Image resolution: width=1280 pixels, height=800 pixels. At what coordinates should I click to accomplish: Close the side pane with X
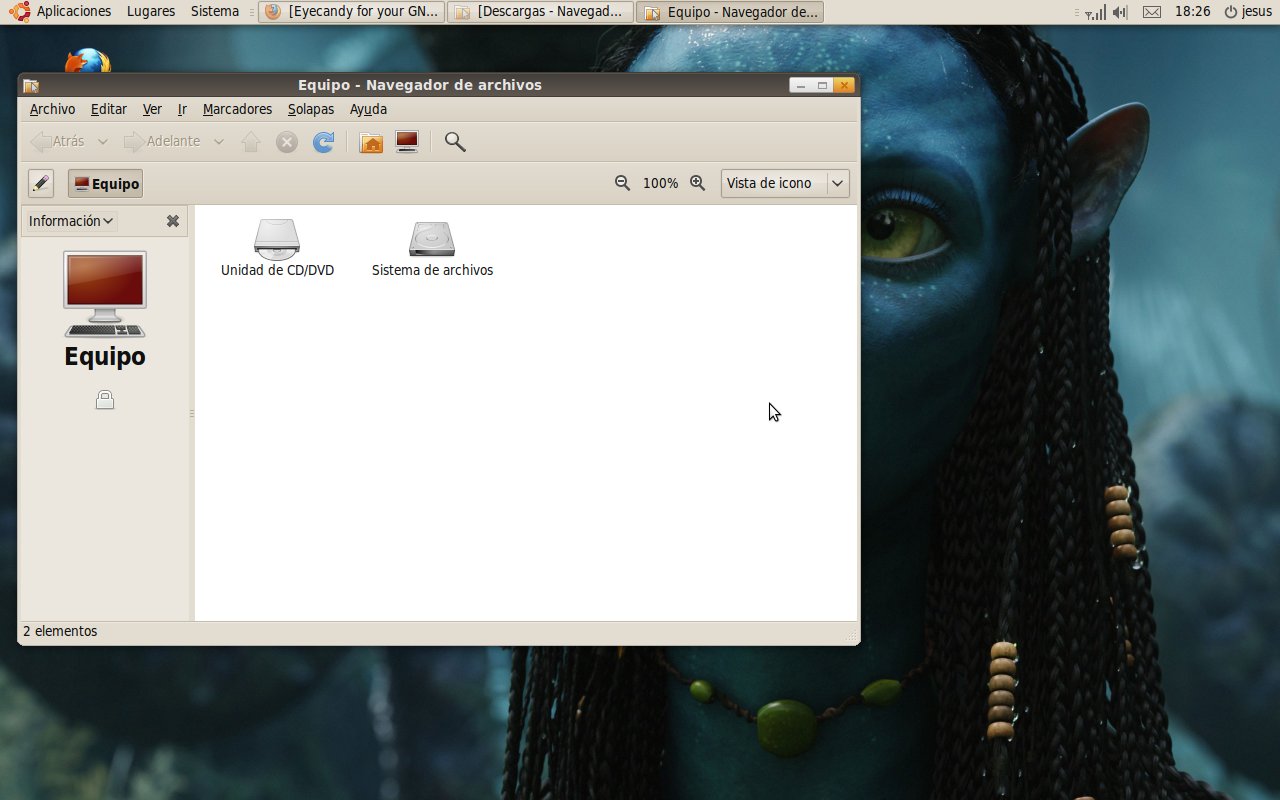[172, 221]
